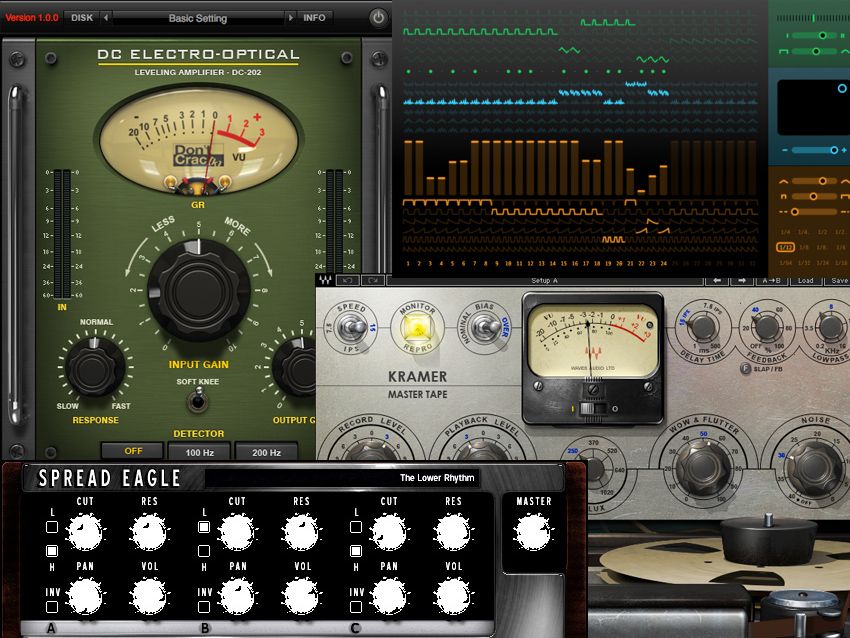Click the DC-202 gain reduction VU meter

pyautogui.click(x=198, y=142)
